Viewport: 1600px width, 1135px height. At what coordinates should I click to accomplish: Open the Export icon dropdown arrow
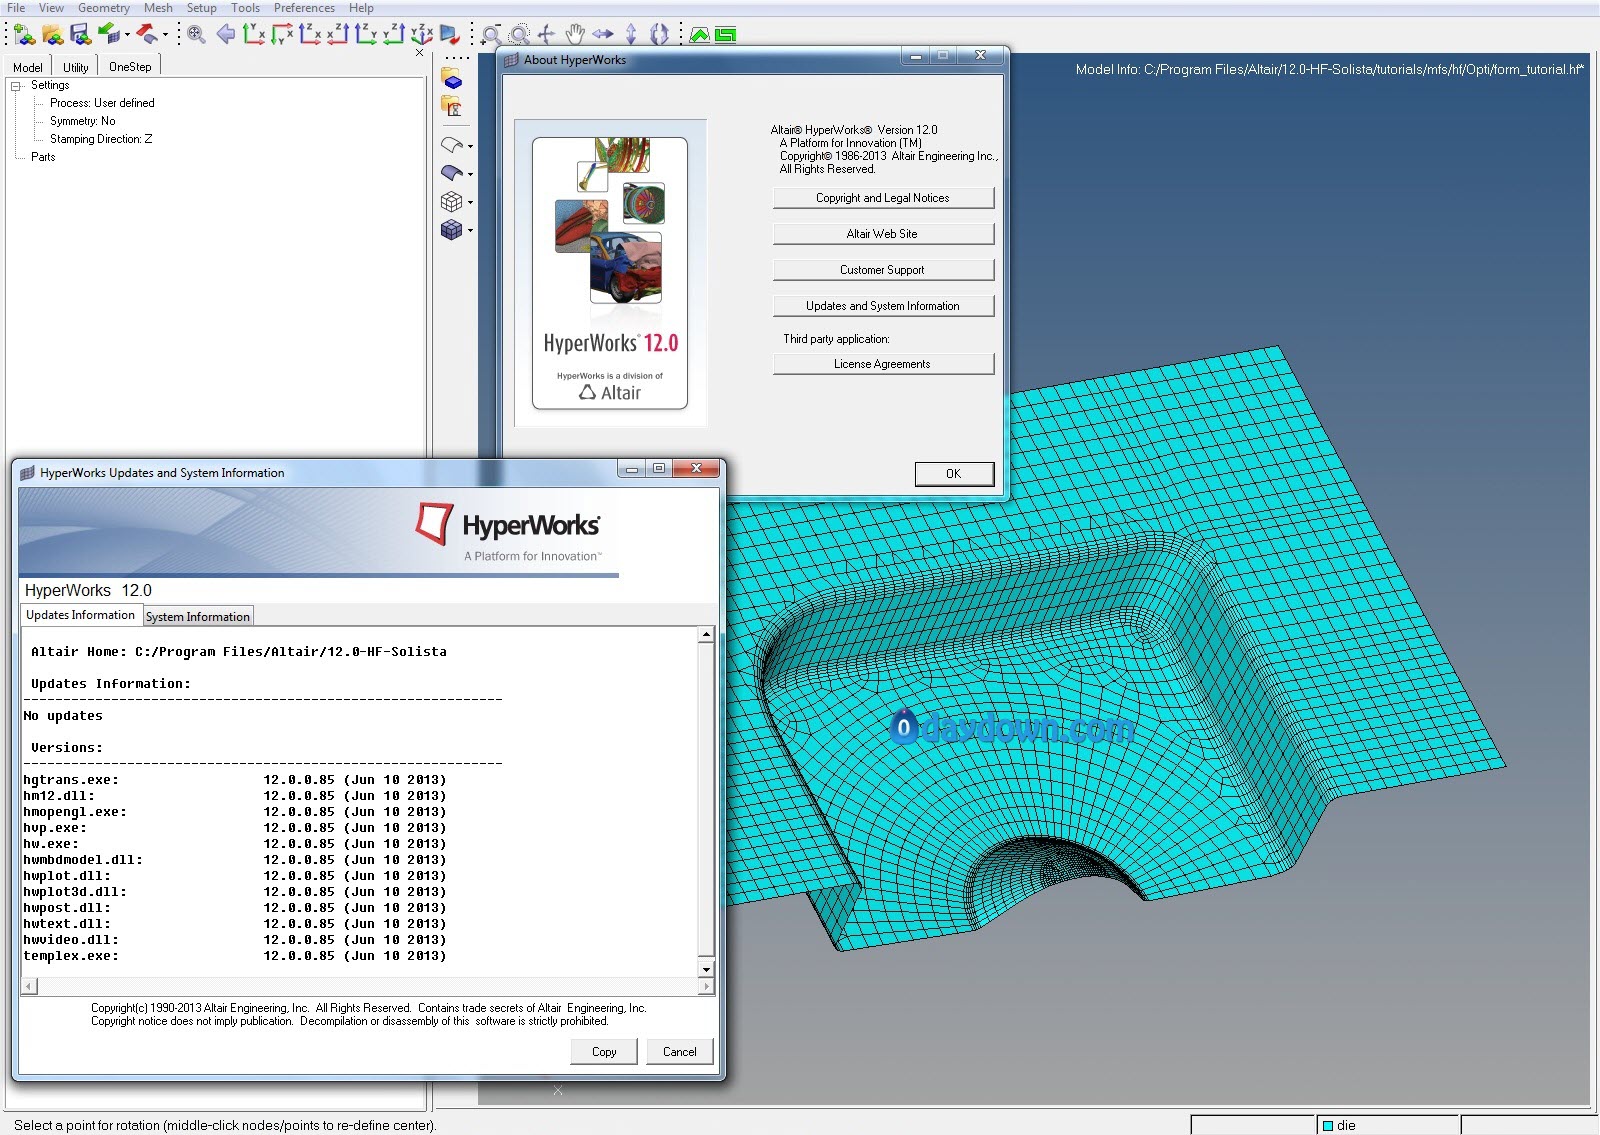click(165, 36)
